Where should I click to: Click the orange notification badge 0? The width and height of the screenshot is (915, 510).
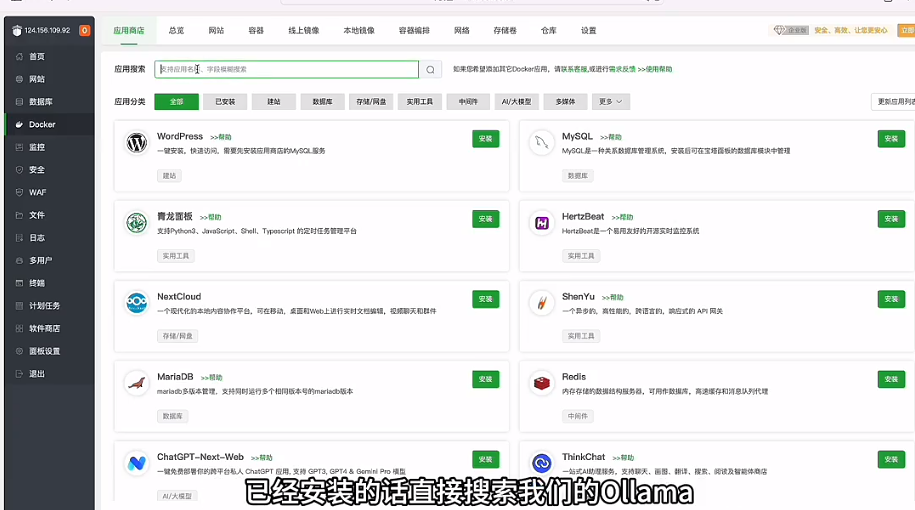[x=85, y=30]
